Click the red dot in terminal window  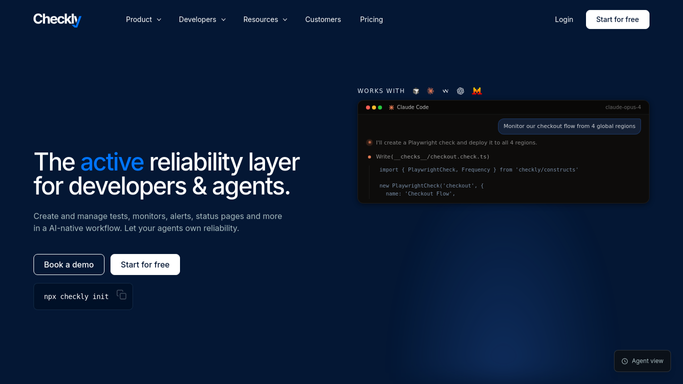click(368, 108)
